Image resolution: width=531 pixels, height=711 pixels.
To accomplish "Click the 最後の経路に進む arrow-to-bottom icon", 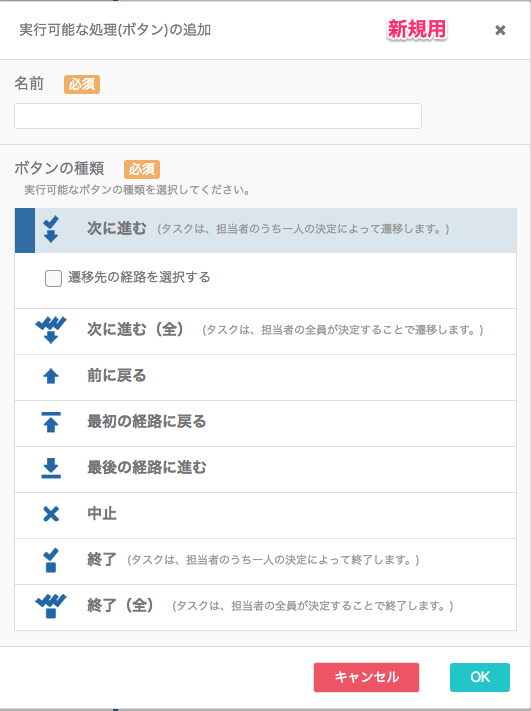I will 51,468.
